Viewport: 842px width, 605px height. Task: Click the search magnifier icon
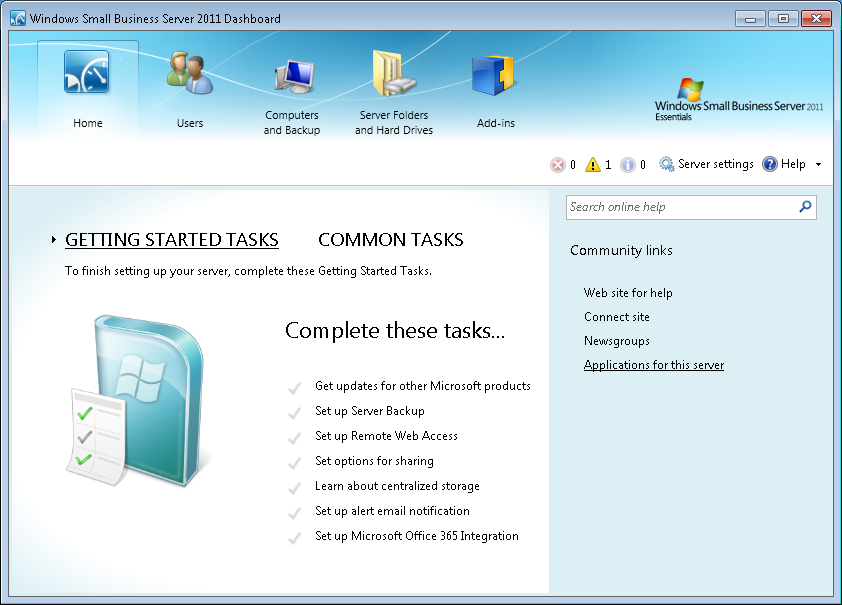click(805, 207)
